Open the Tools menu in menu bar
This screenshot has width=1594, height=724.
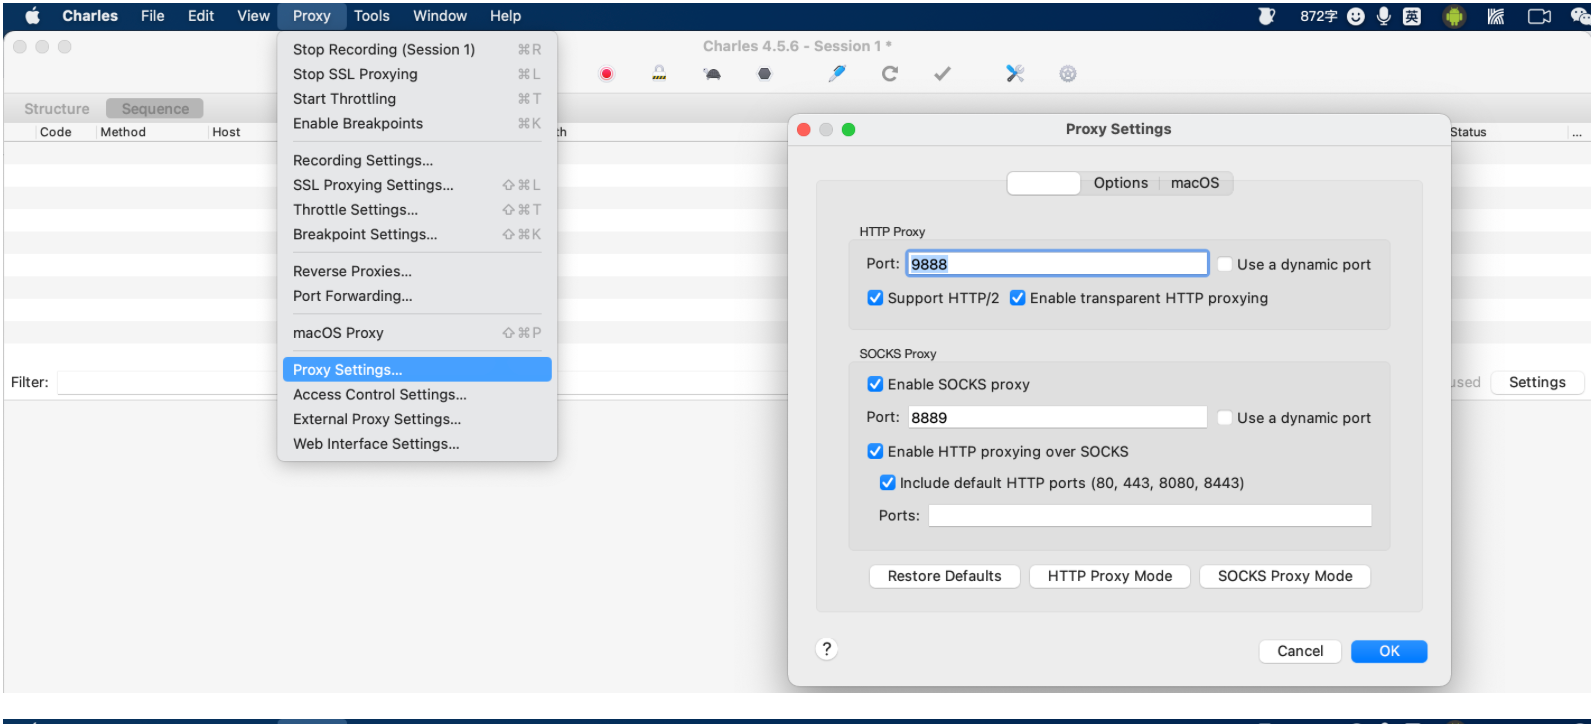click(372, 16)
